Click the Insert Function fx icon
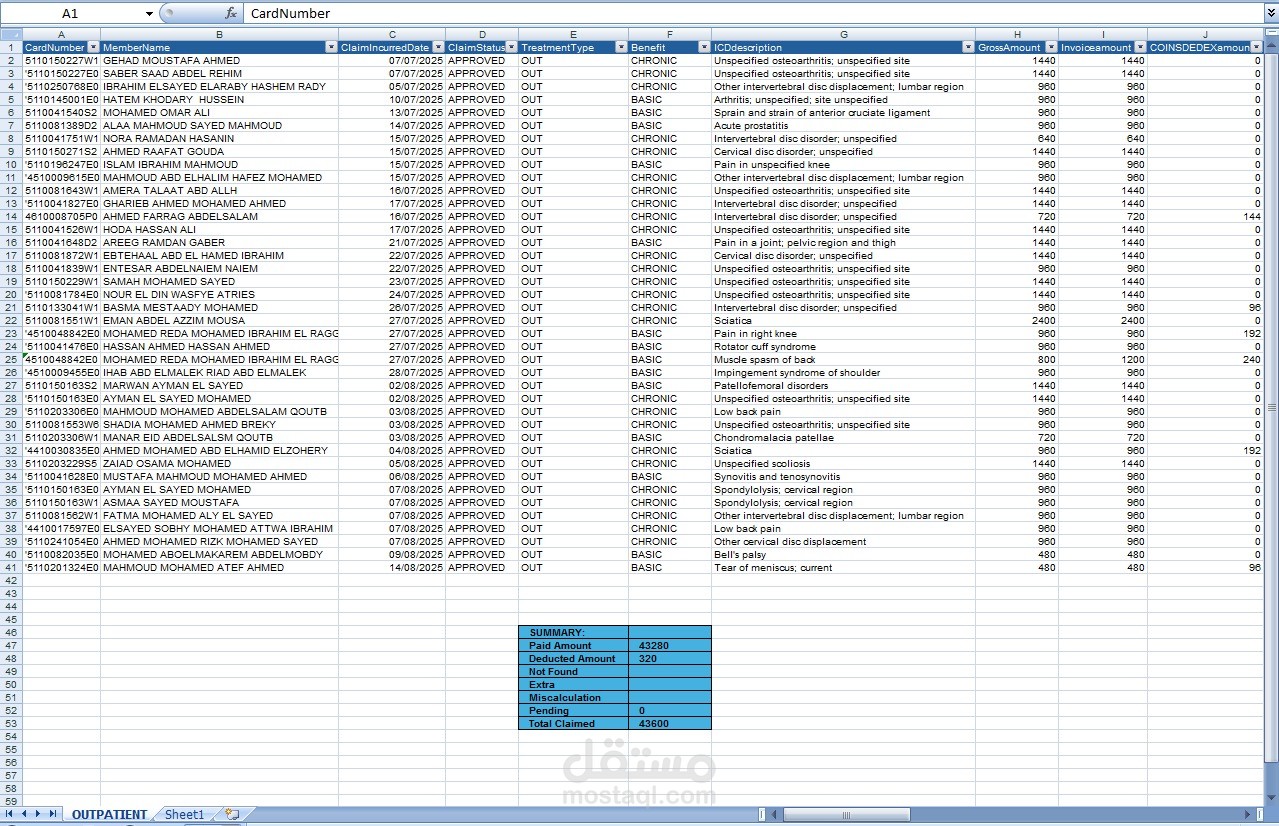The image size is (1279, 826). tap(231, 13)
